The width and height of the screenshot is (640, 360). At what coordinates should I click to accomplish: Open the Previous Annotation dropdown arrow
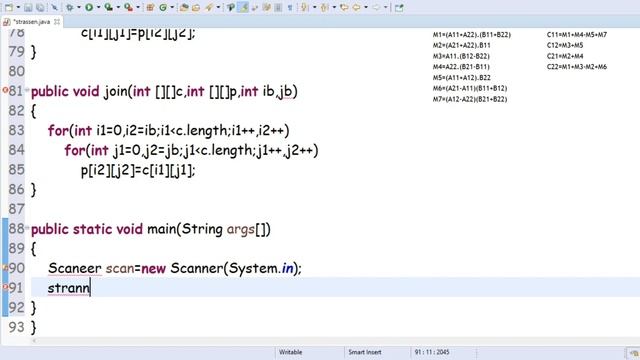tap(334, 7)
